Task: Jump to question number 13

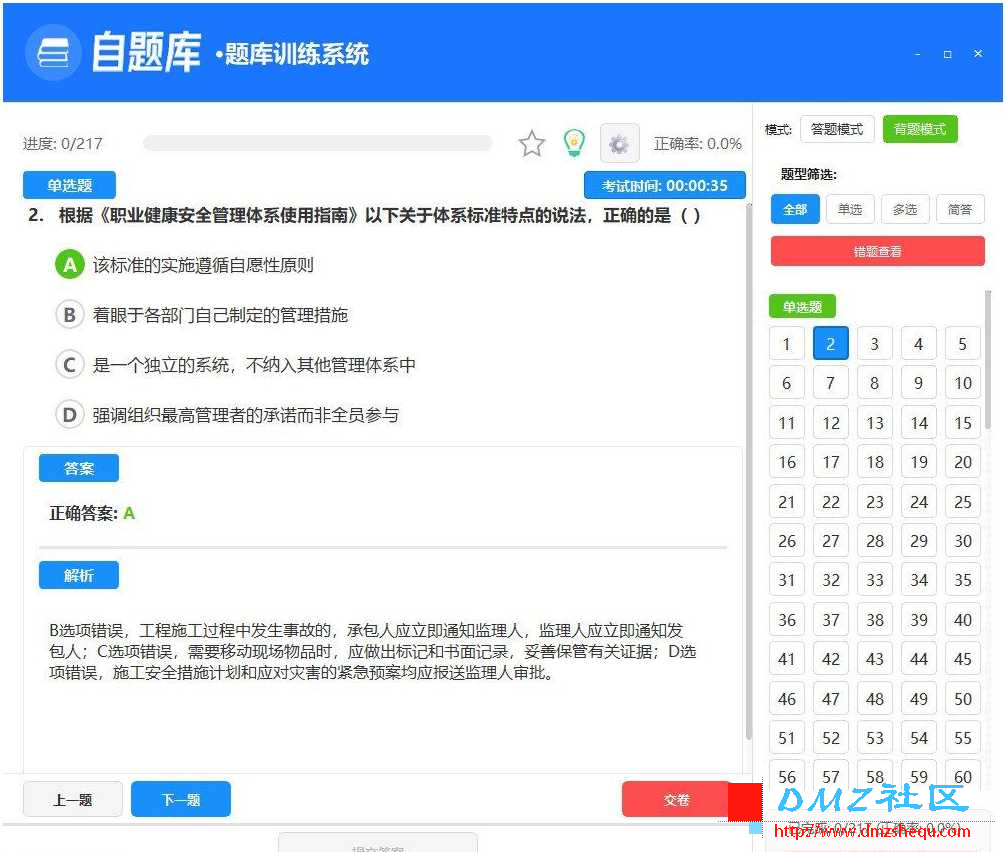Action: (875, 423)
